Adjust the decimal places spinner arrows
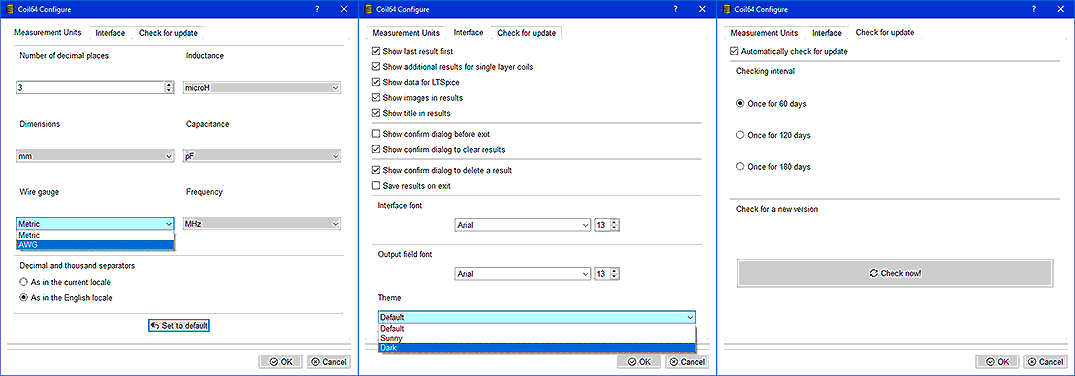 [169, 87]
